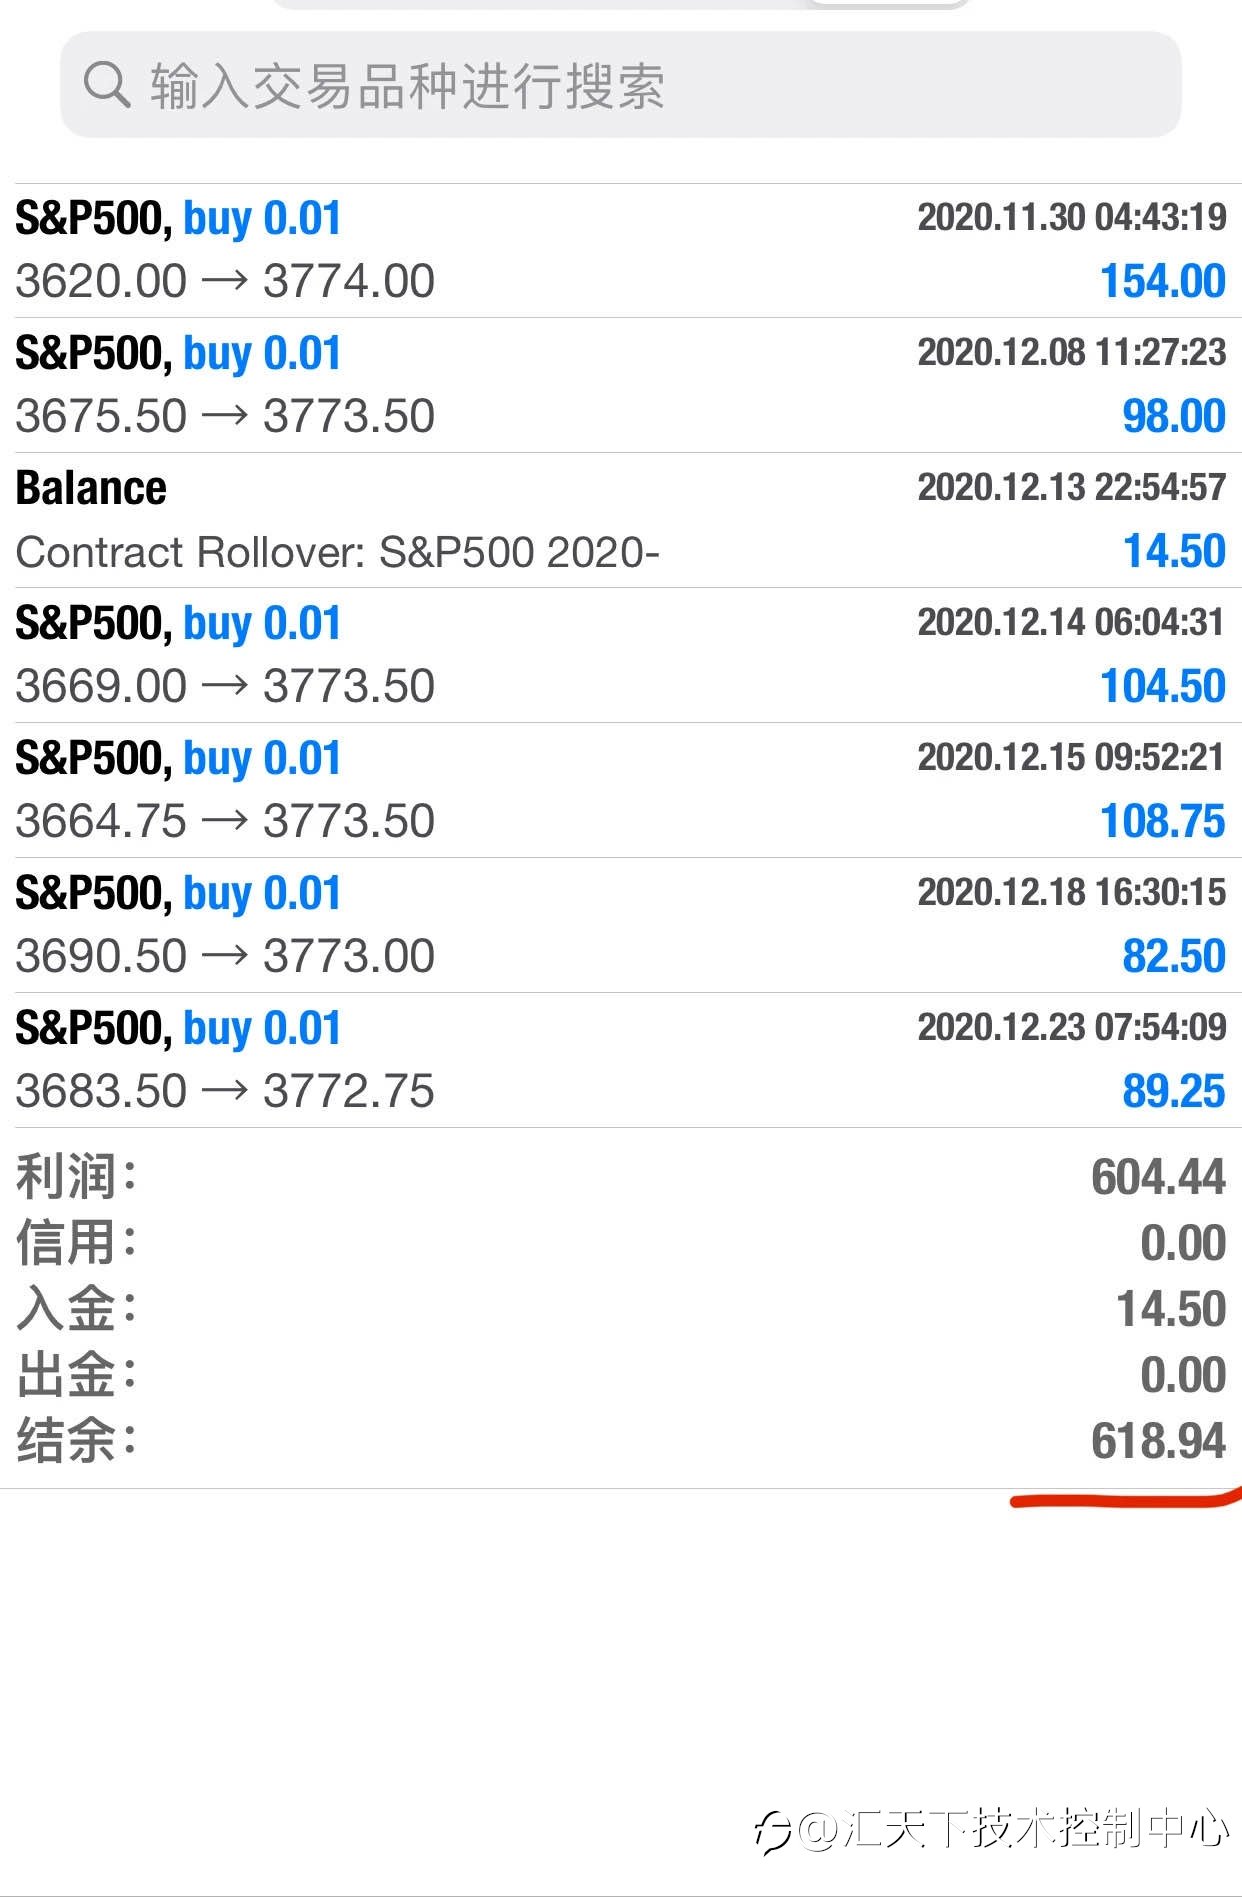Open the S&P500 trade dated 2020.11.30
The image size is (1242, 1897).
621,250
